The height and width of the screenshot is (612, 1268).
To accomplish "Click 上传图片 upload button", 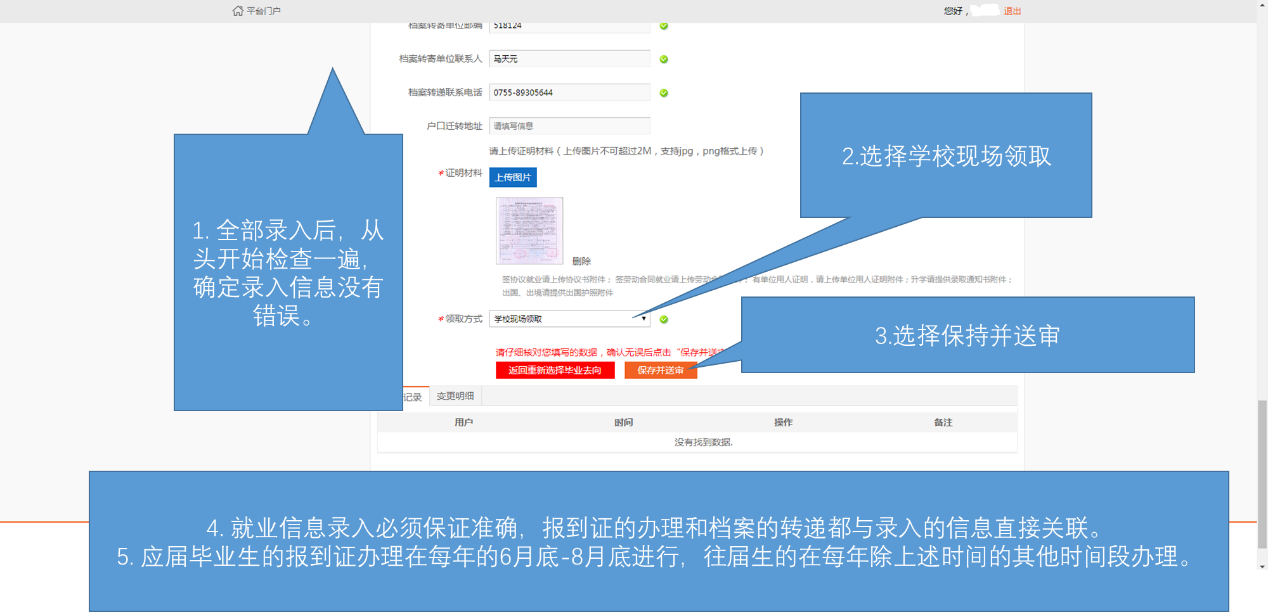I will point(512,177).
